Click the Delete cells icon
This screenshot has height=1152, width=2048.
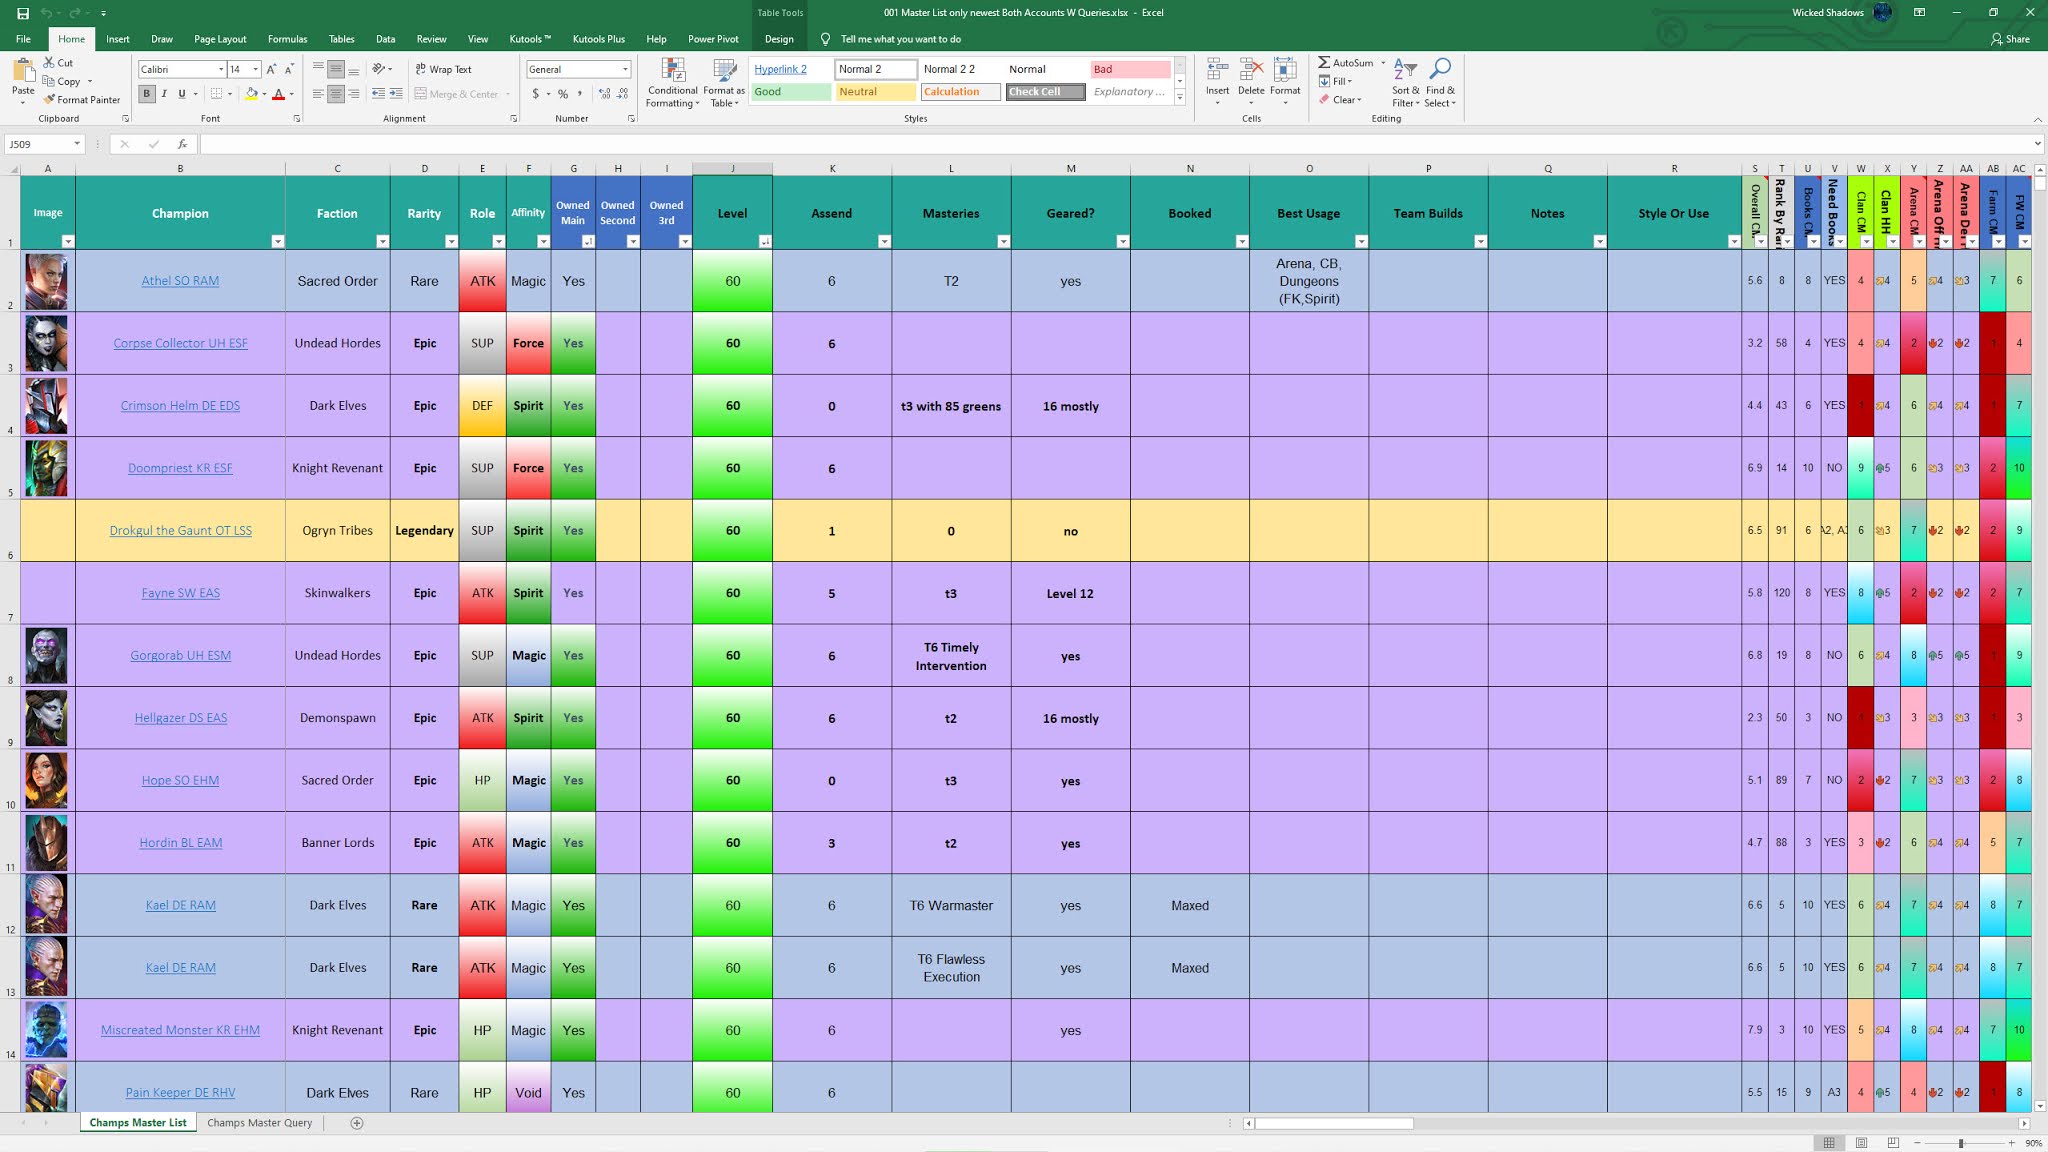1251,70
